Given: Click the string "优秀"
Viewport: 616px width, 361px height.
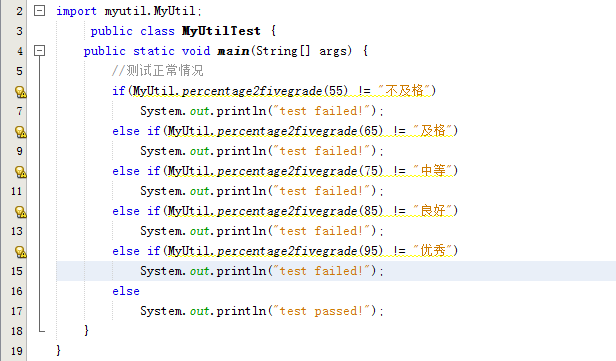Looking at the screenshot, I should point(433,251).
